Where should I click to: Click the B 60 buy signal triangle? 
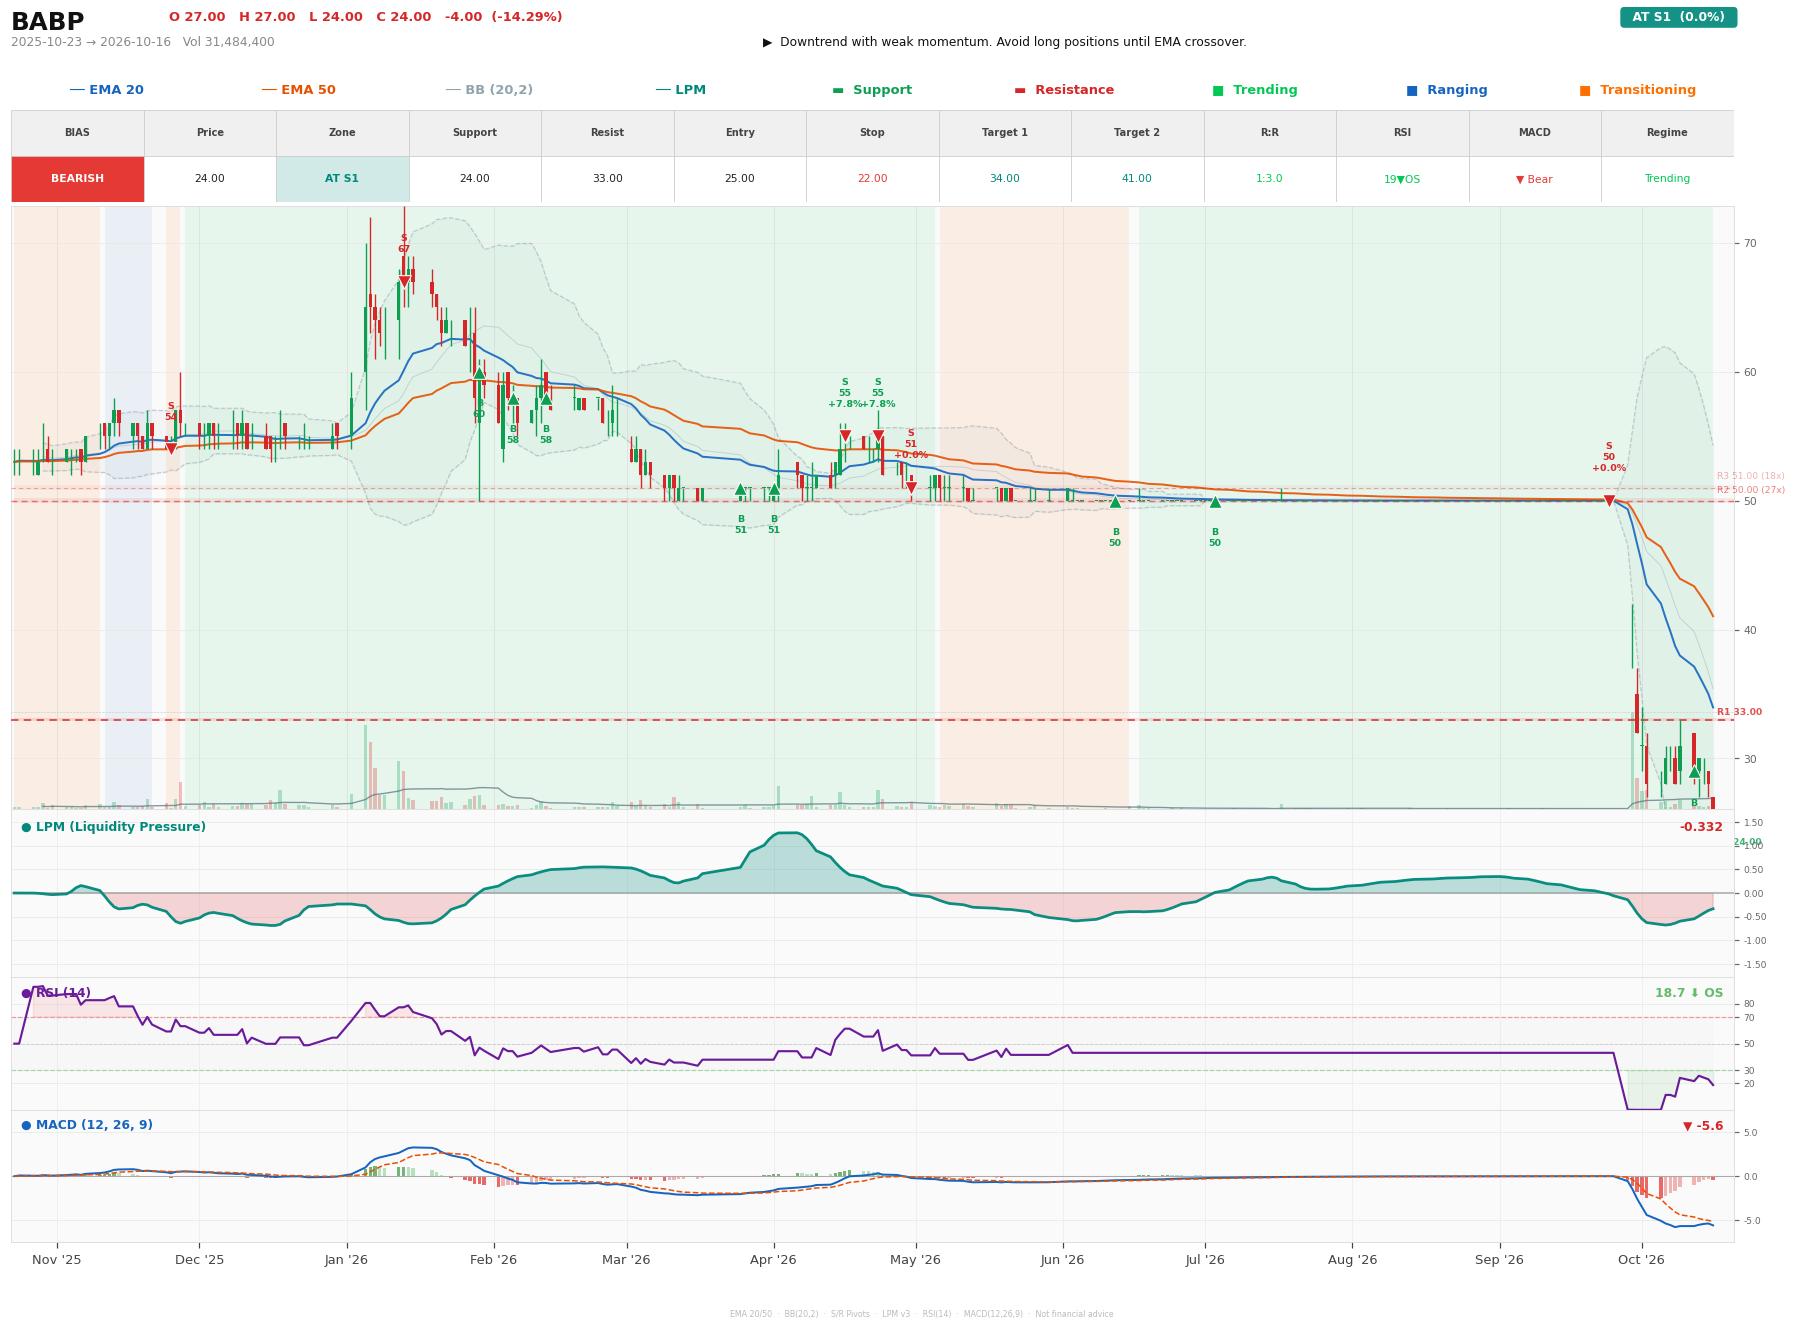click(x=479, y=373)
